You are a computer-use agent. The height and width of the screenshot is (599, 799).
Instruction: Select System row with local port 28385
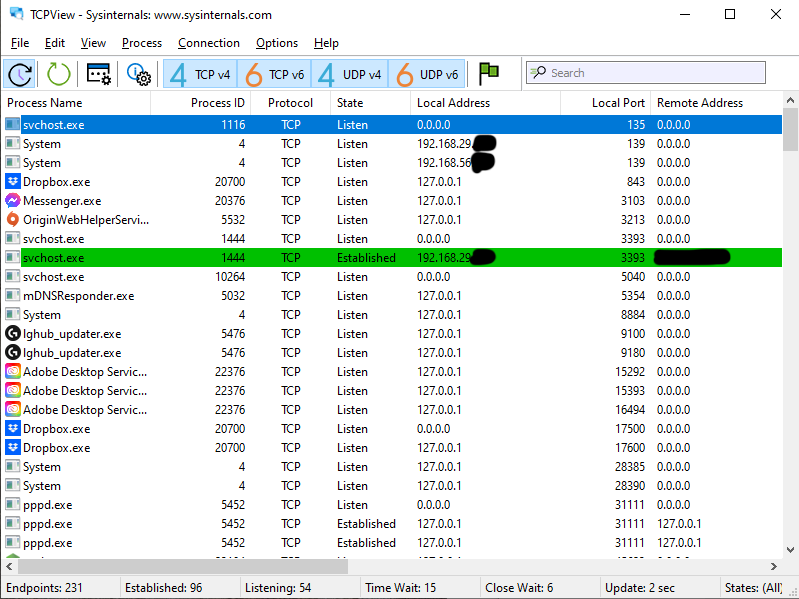click(x=392, y=467)
